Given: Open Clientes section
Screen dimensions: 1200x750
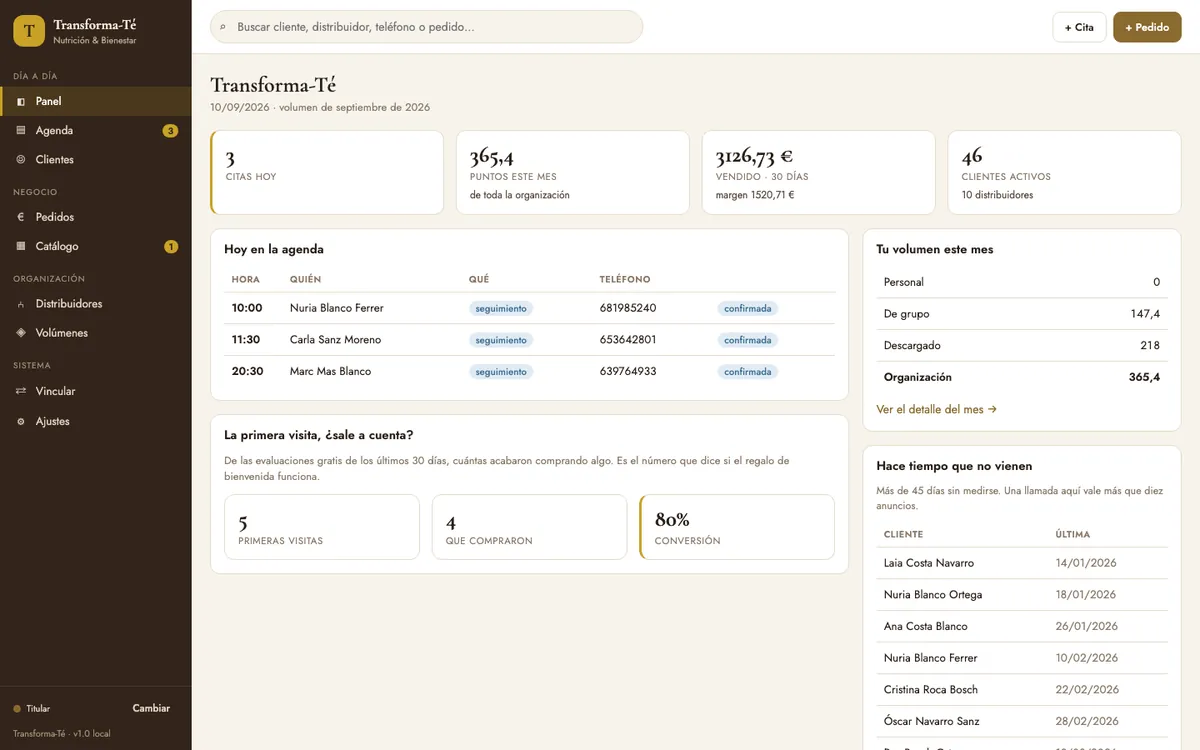Looking at the screenshot, I should point(95,159).
